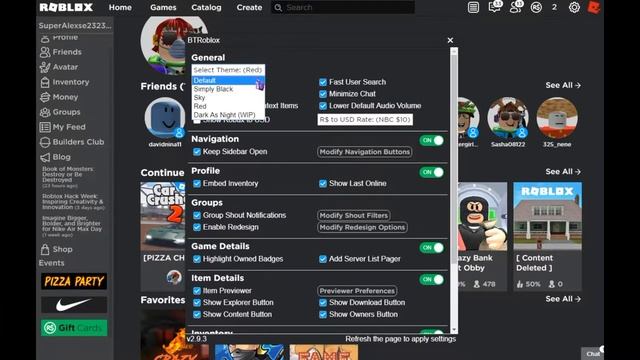Click Previewer Preferences button
The height and width of the screenshot is (360, 640).
tap(357, 291)
